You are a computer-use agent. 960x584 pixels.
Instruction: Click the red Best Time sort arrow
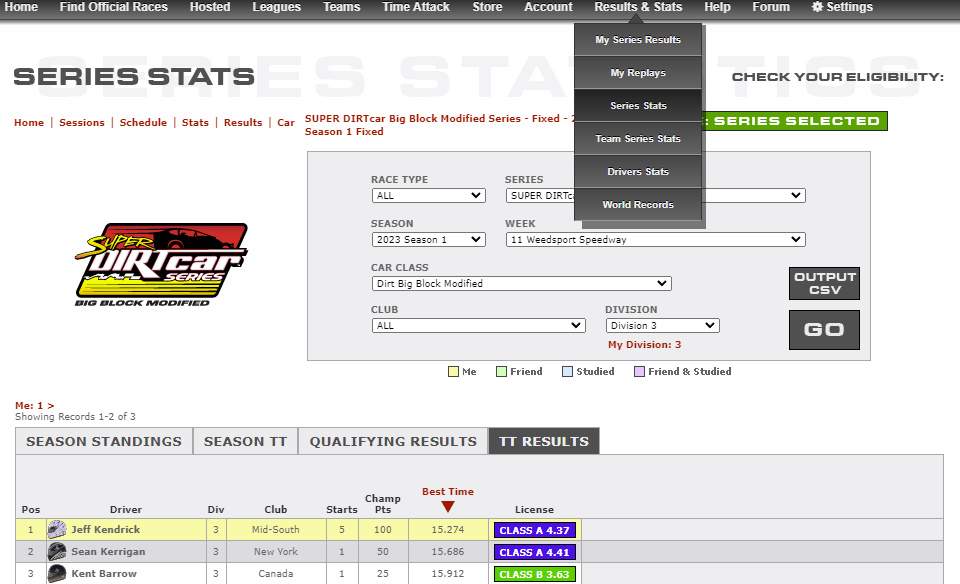(448, 507)
